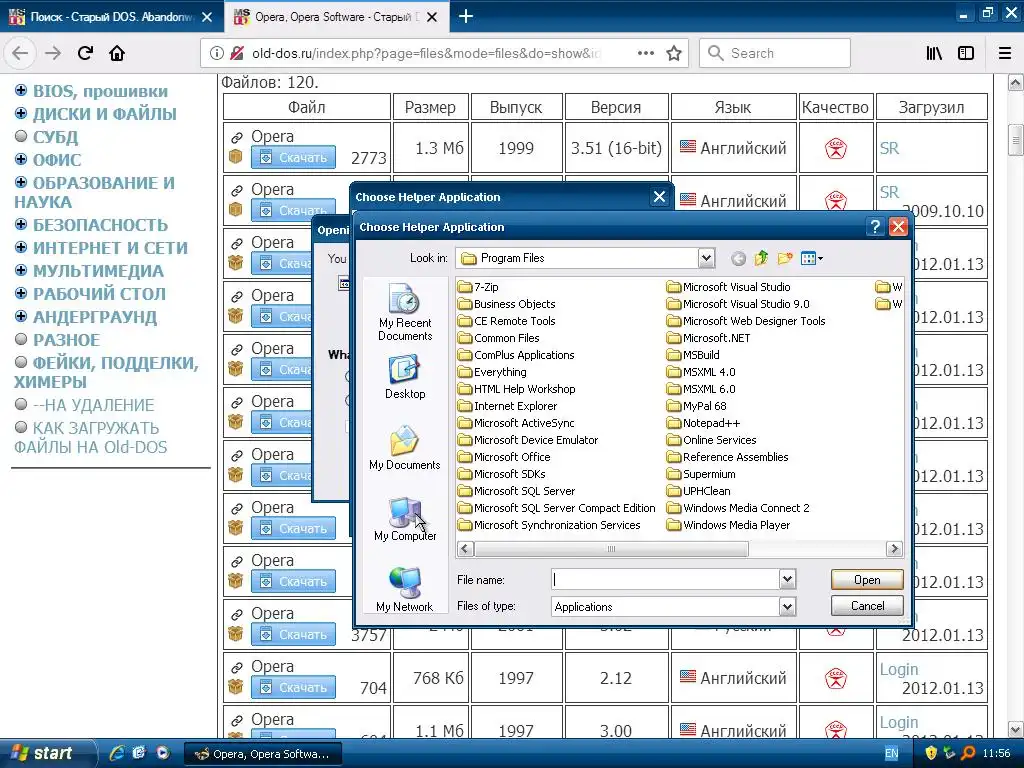
Task: Click the file list horizontal scrollbar thumb
Action: pos(611,549)
